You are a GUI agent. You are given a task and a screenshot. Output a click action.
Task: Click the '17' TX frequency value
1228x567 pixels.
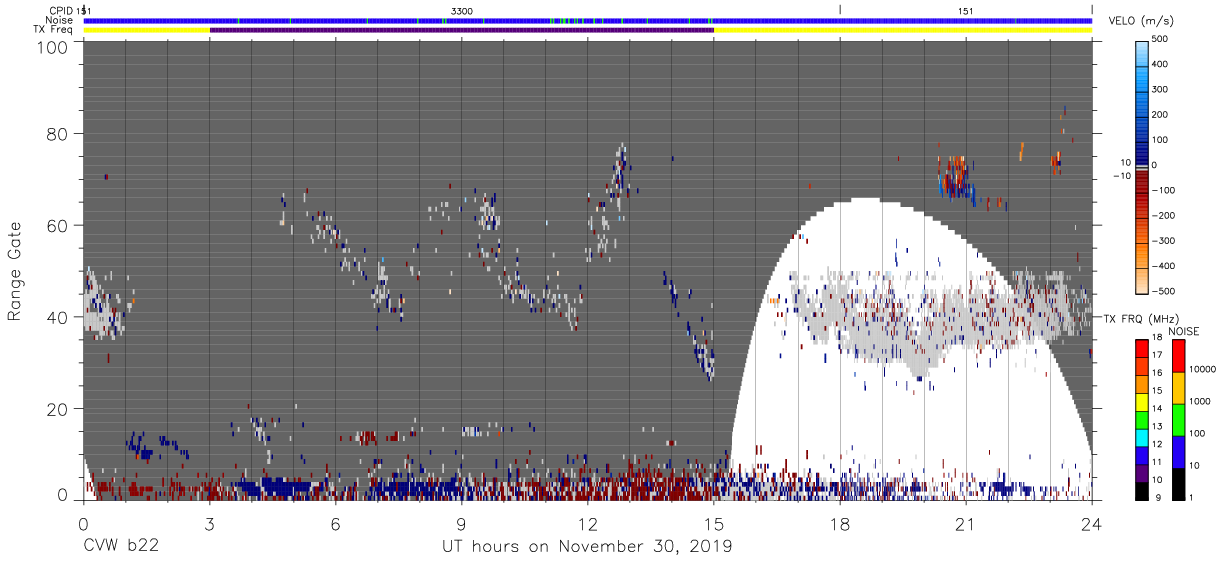(1159, 357)
